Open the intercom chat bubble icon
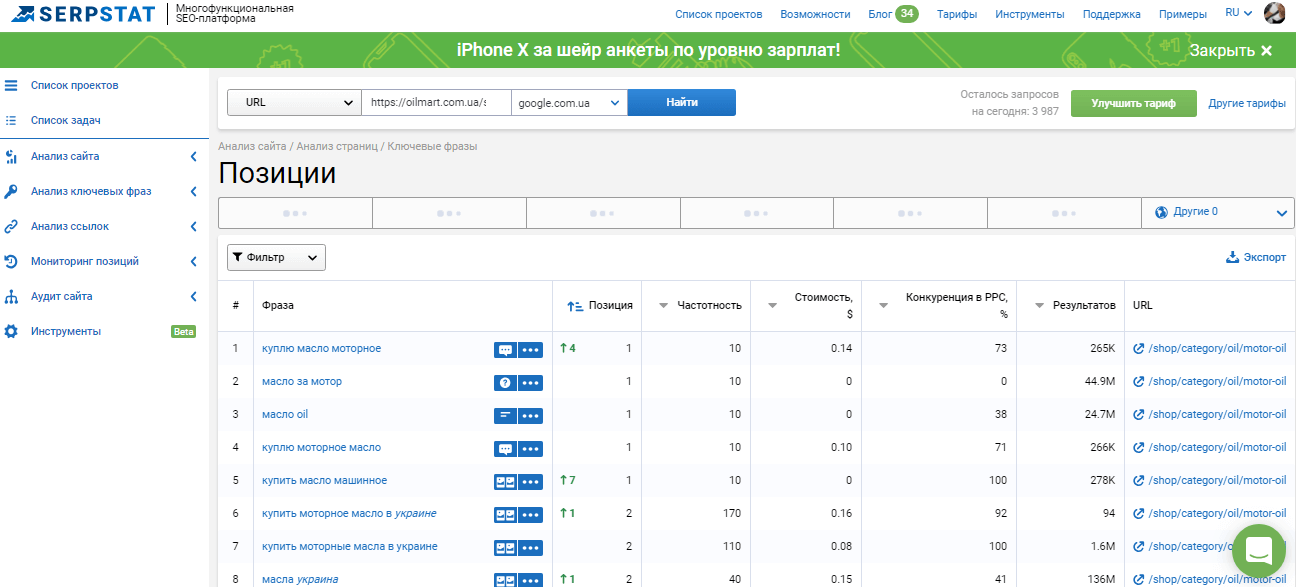 (1258, 551)
